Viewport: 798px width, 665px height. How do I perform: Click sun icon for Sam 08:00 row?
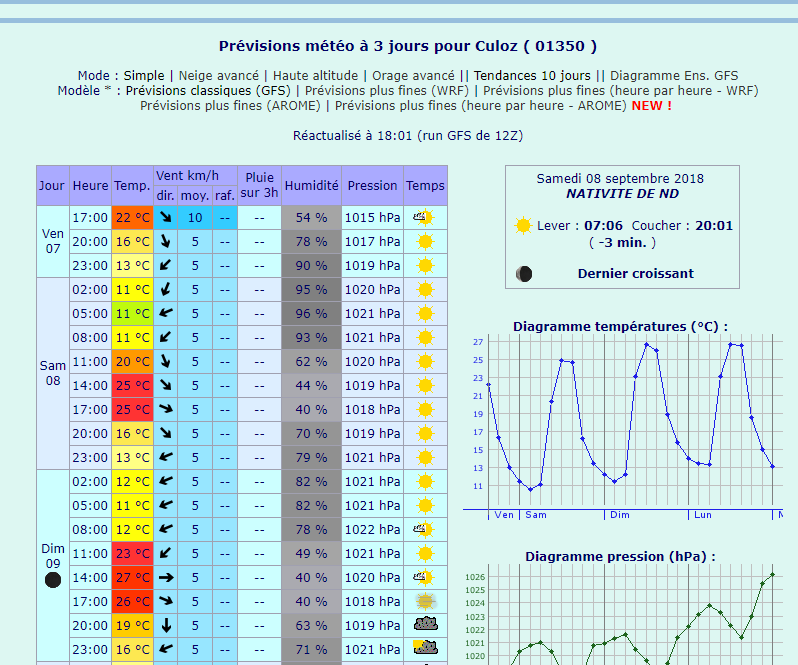click(x=425, y=337)
